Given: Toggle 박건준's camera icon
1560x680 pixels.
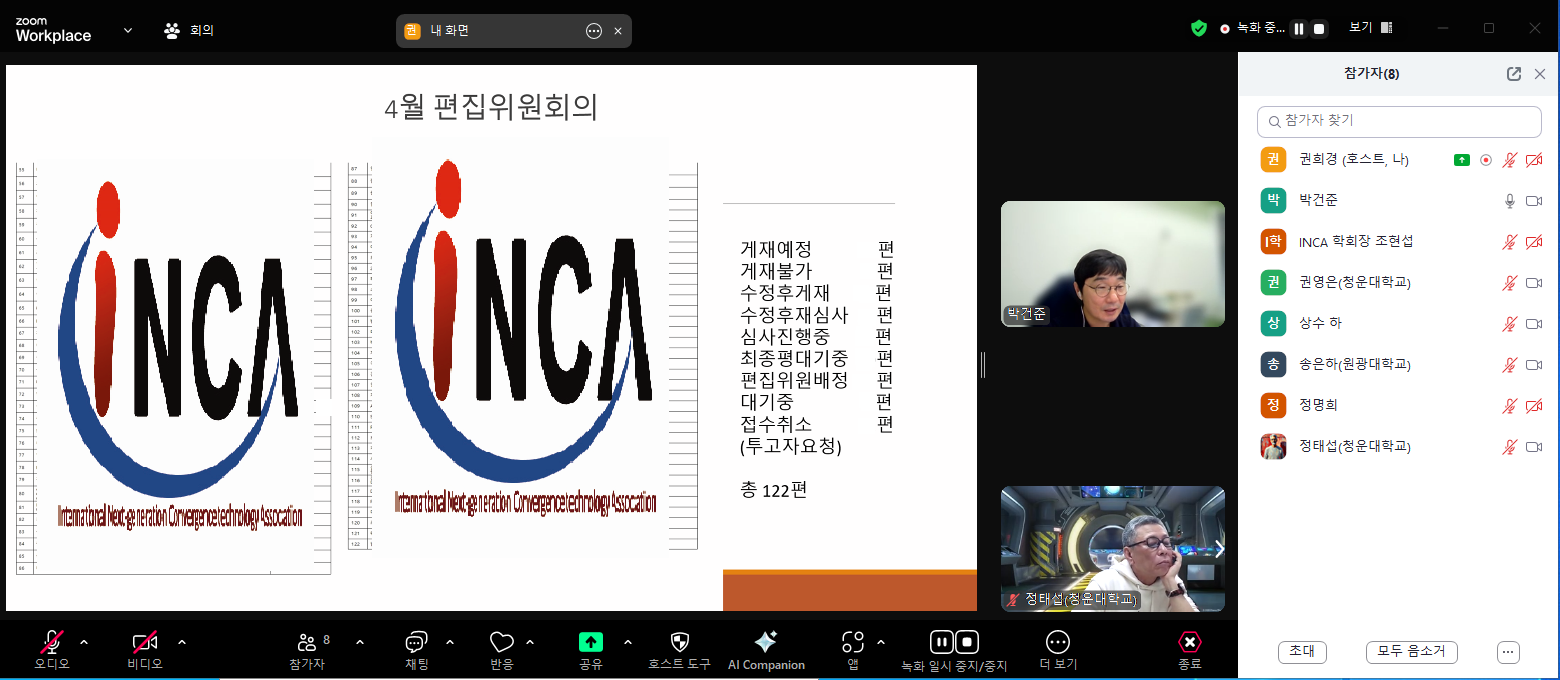Looking at the screenshot, I should coord(1534,201).
